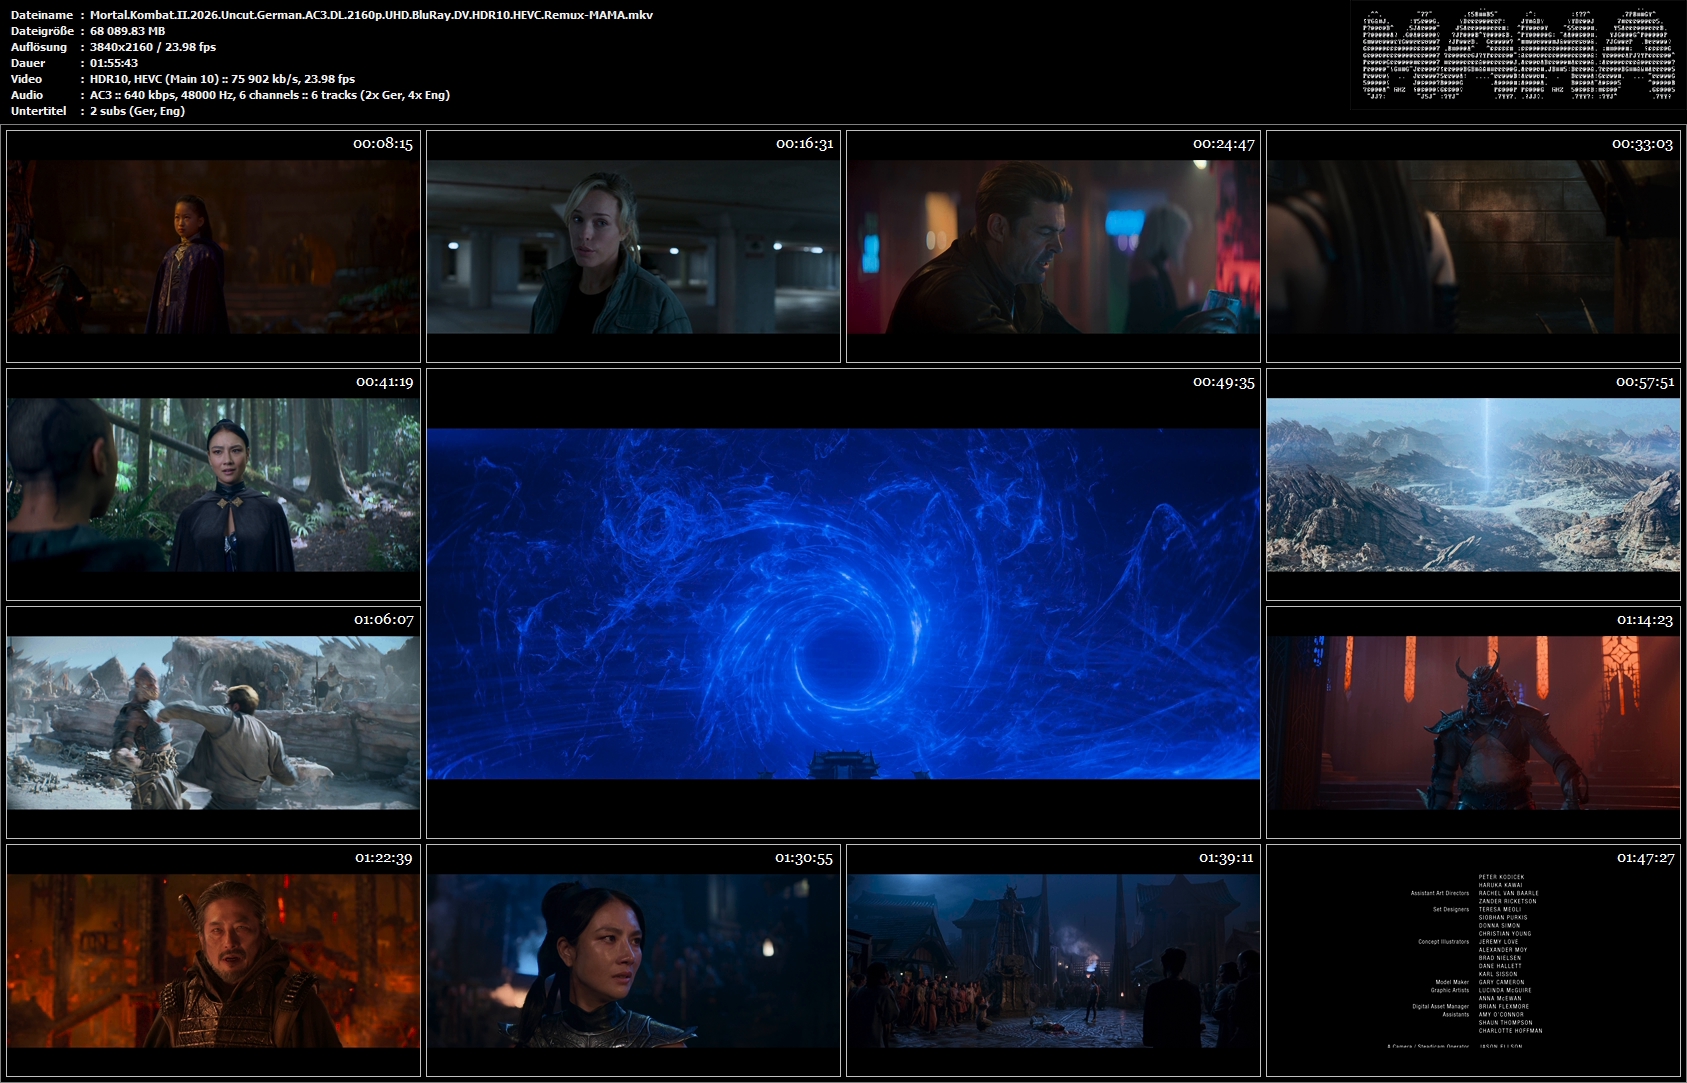Select the file size value 68 089.83 MB

point(127,31)
